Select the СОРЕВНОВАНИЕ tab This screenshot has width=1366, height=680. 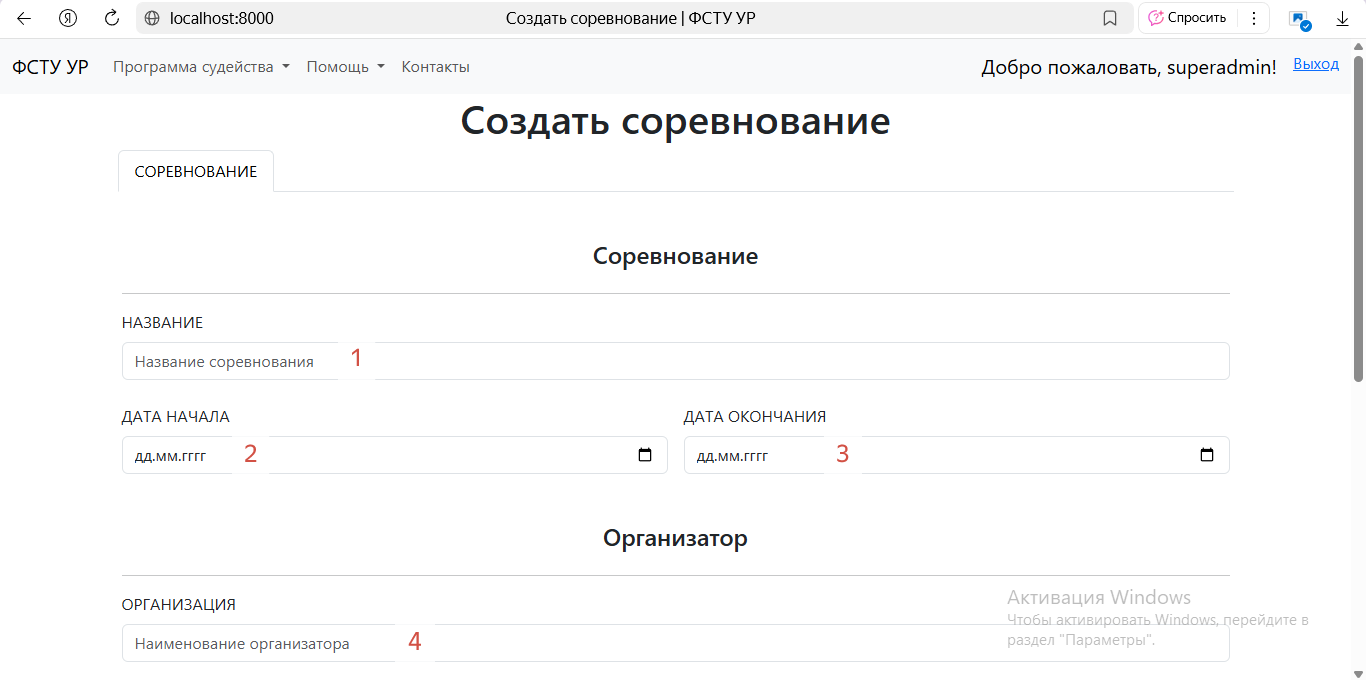click(x=196, y=171)
